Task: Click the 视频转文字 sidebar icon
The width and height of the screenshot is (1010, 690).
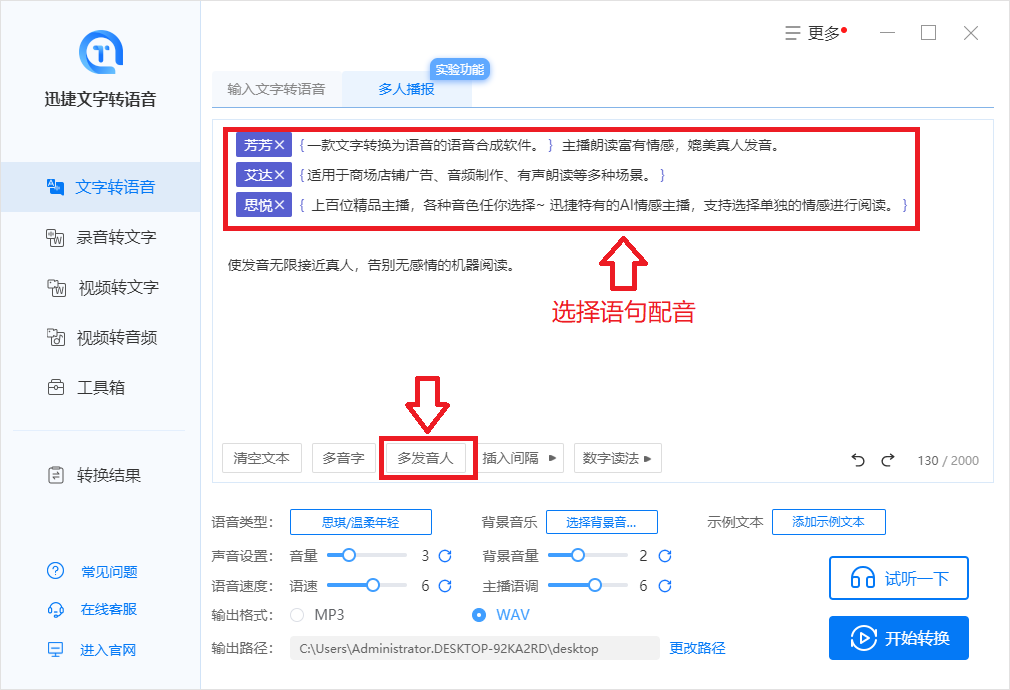Action: [x=56, y=287]
